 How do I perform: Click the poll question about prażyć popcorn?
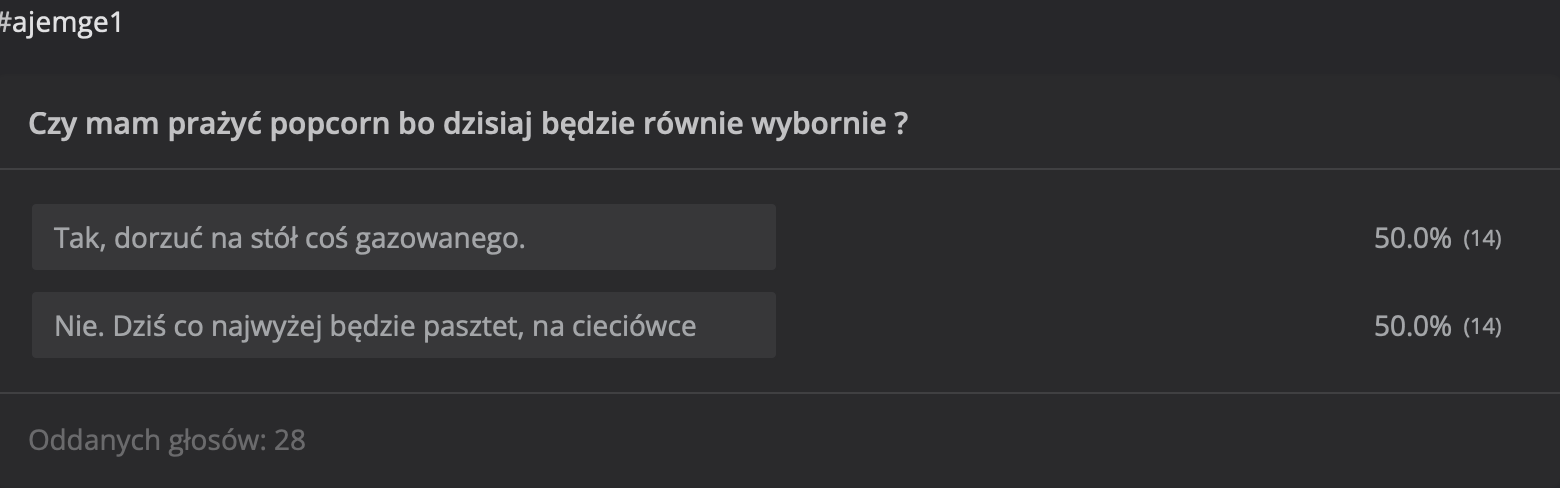coord(468,125)
